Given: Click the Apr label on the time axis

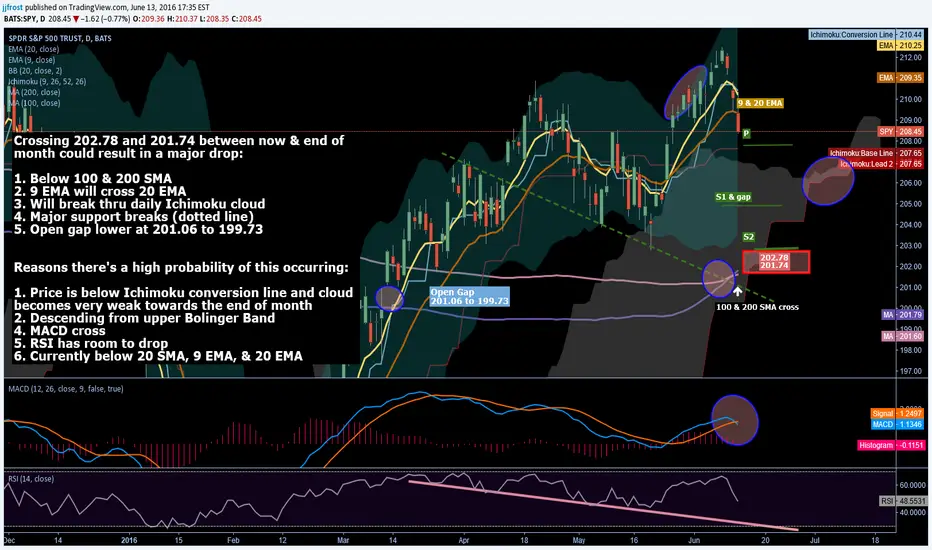Looking at the screenshot, I should pos(464,540).
